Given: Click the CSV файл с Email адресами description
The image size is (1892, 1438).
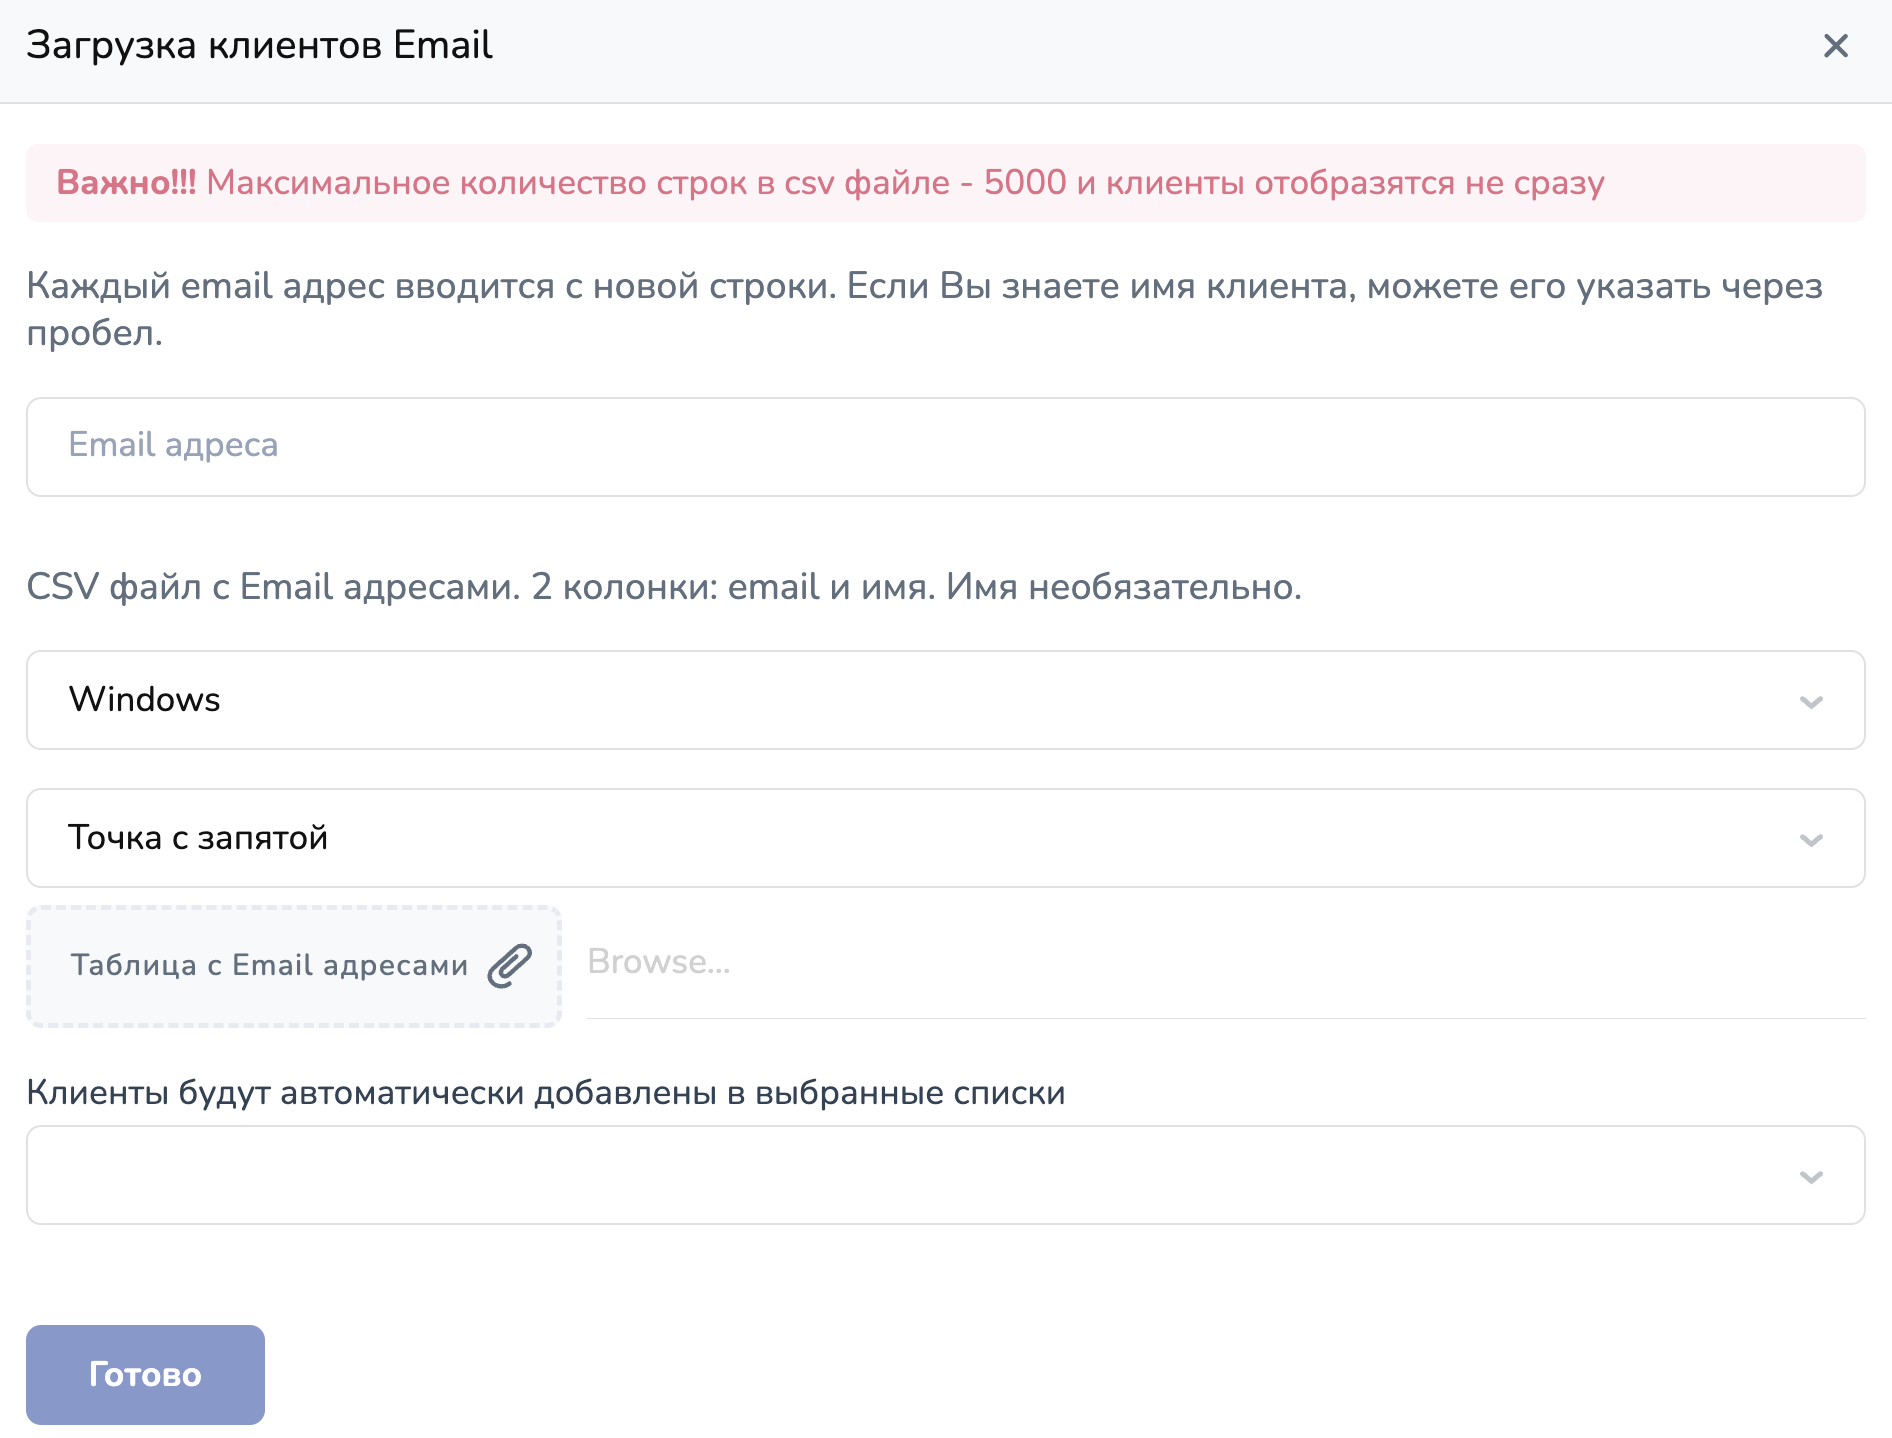Looking at the screenshot, I should tap(664, 587).
